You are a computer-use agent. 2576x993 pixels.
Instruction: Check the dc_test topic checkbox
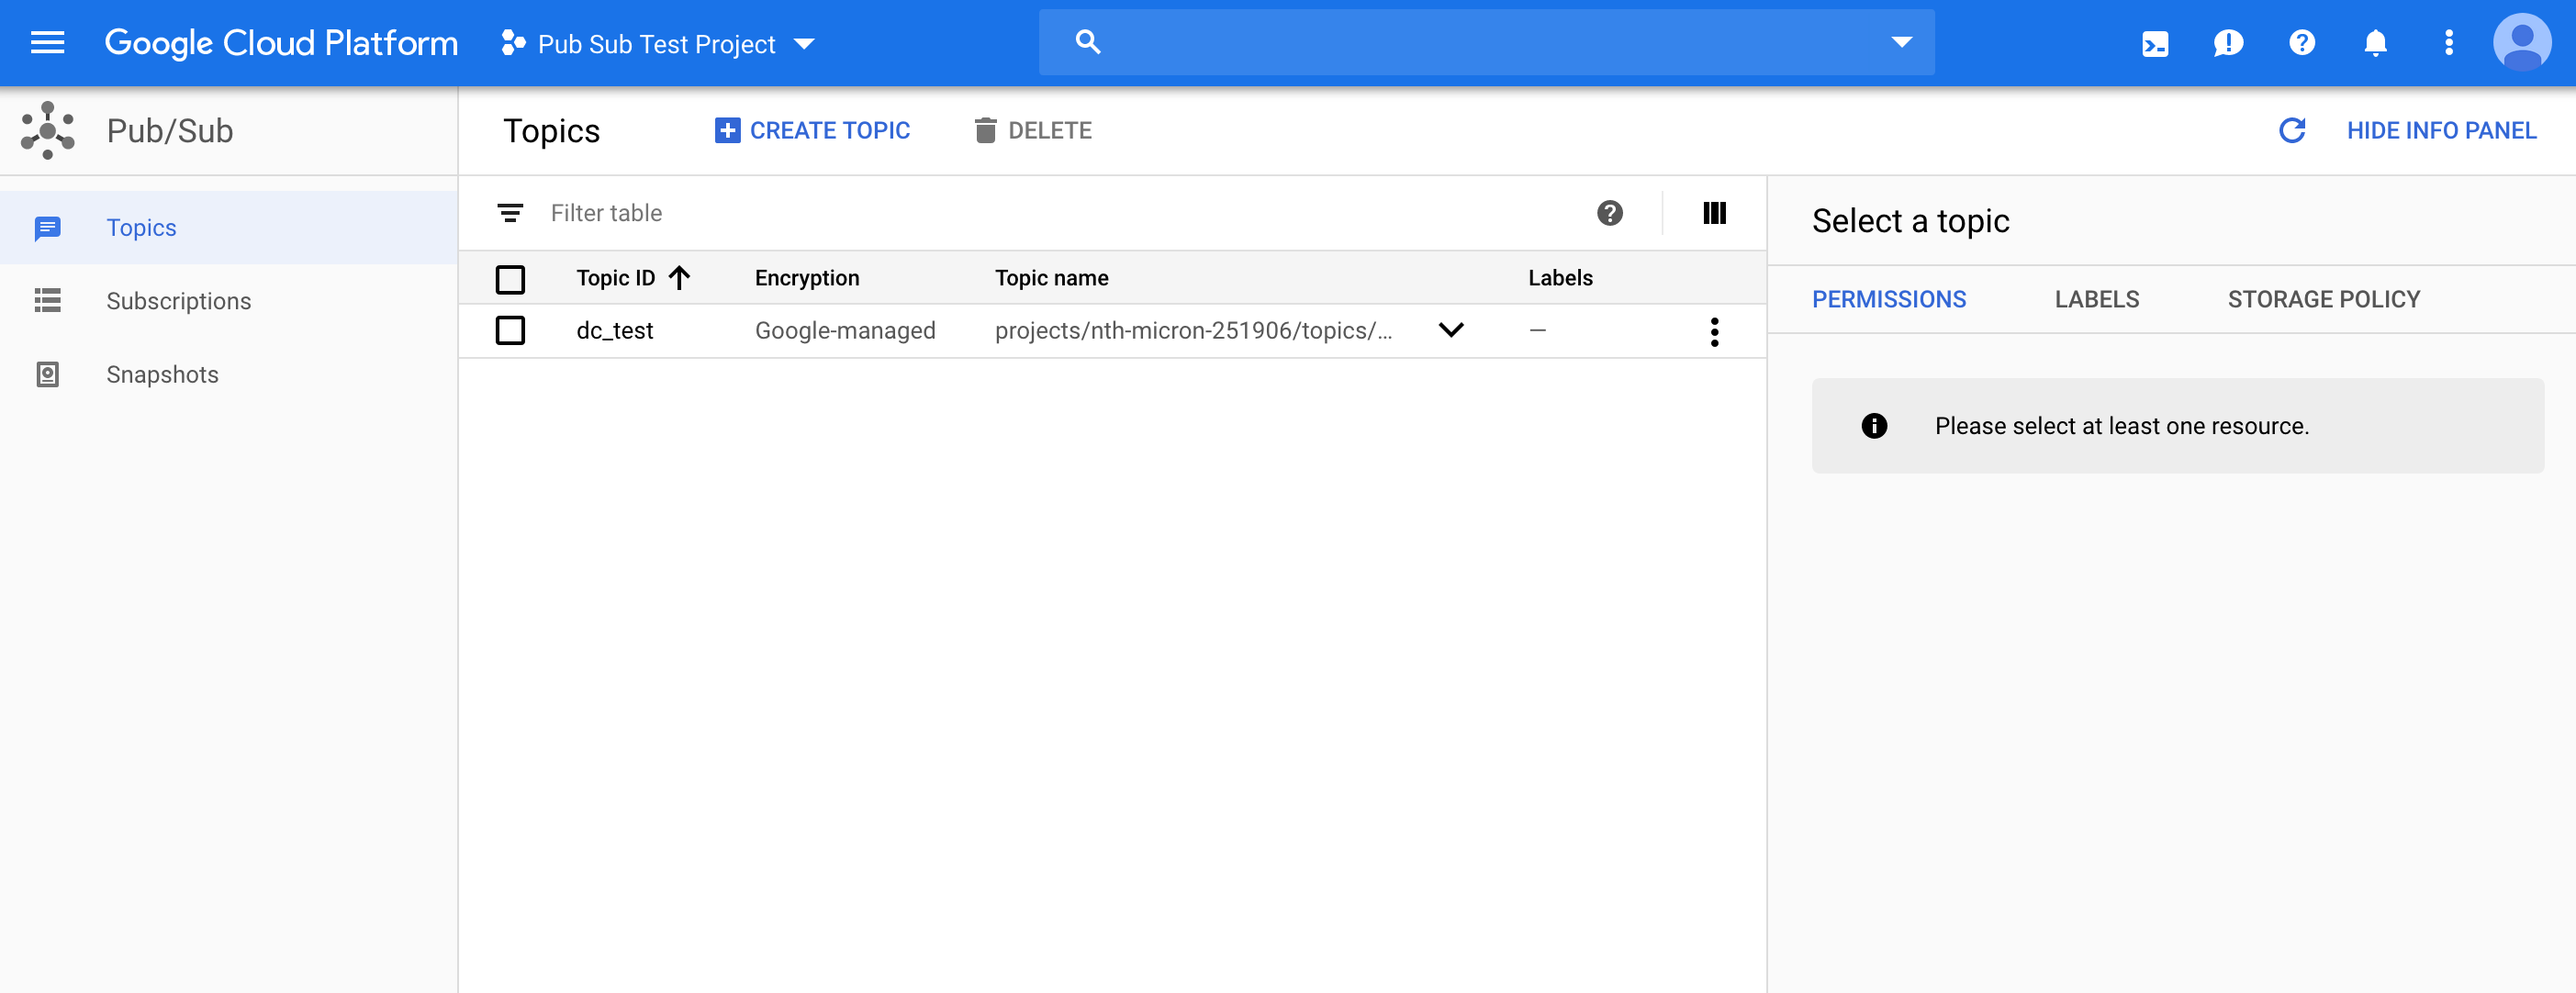click(x=511, y=330)
